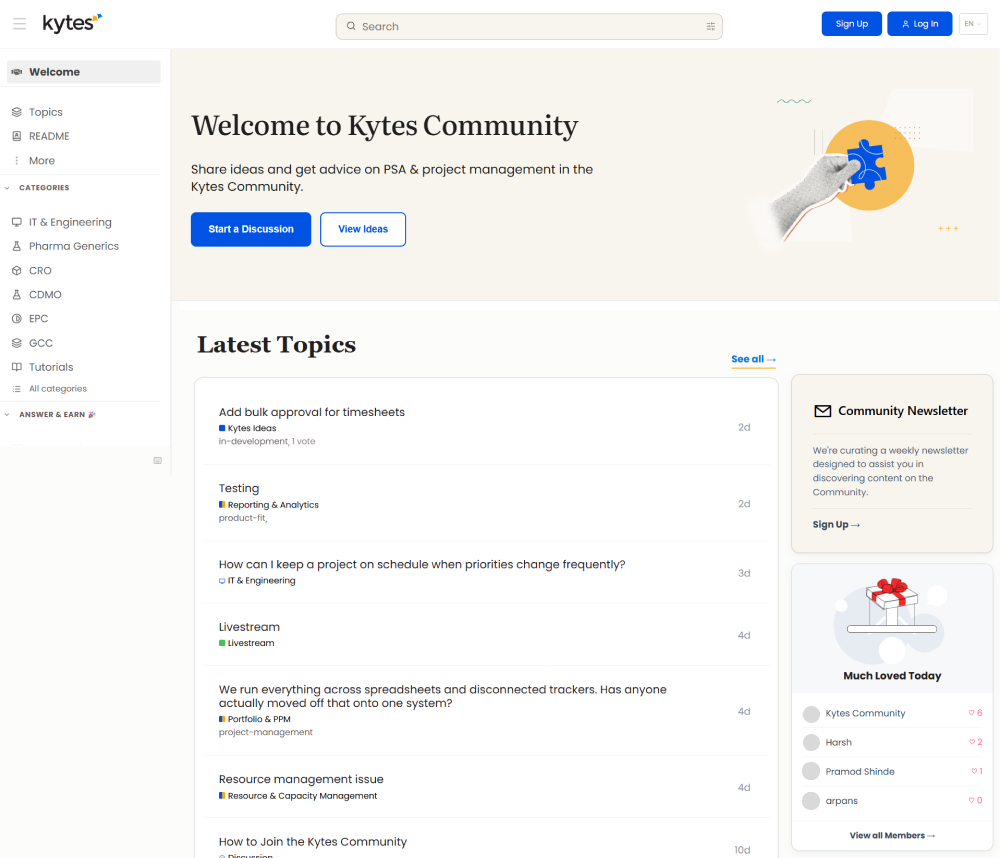Screen dimensions: 1000x858
Task: Click Pramod Shinde member avatar
Action: (x=811, y=771)
